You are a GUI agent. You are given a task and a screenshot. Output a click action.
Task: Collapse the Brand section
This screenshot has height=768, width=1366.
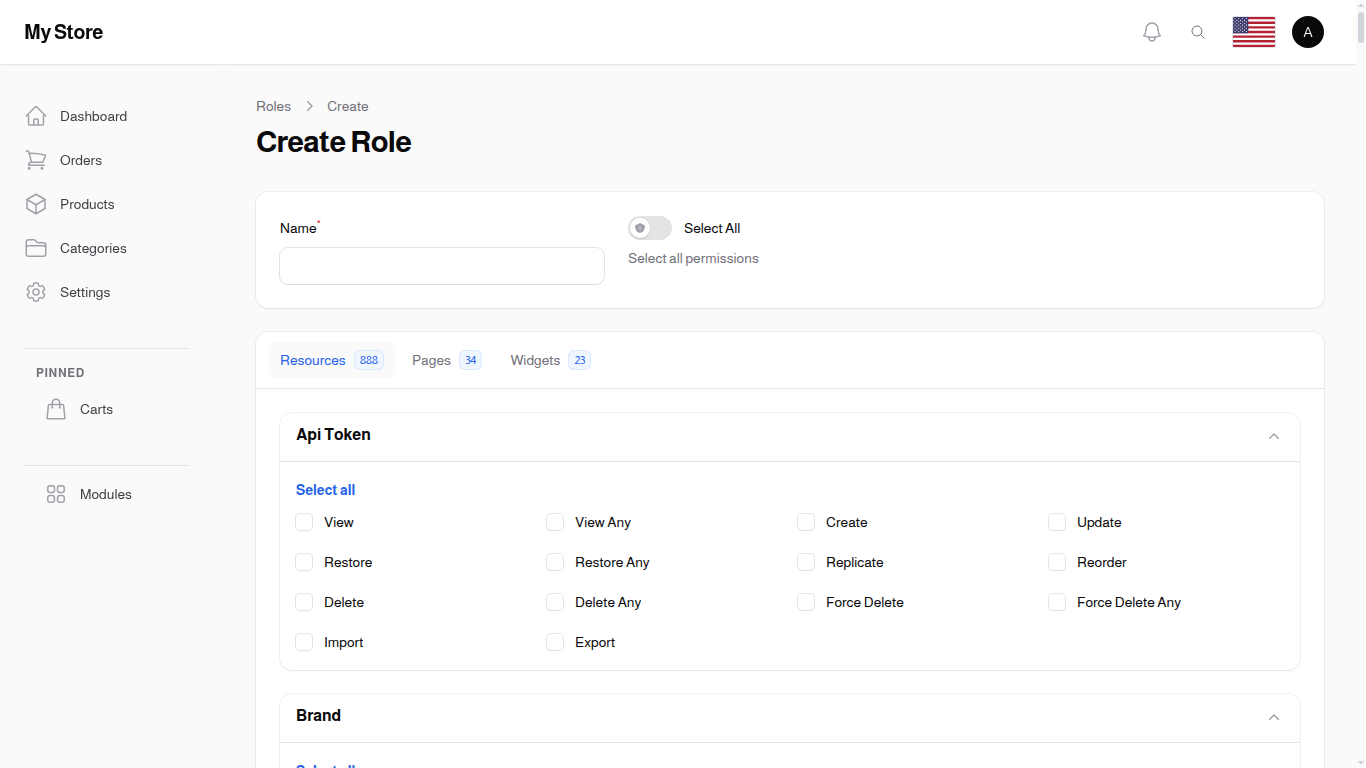point(1274,717)
